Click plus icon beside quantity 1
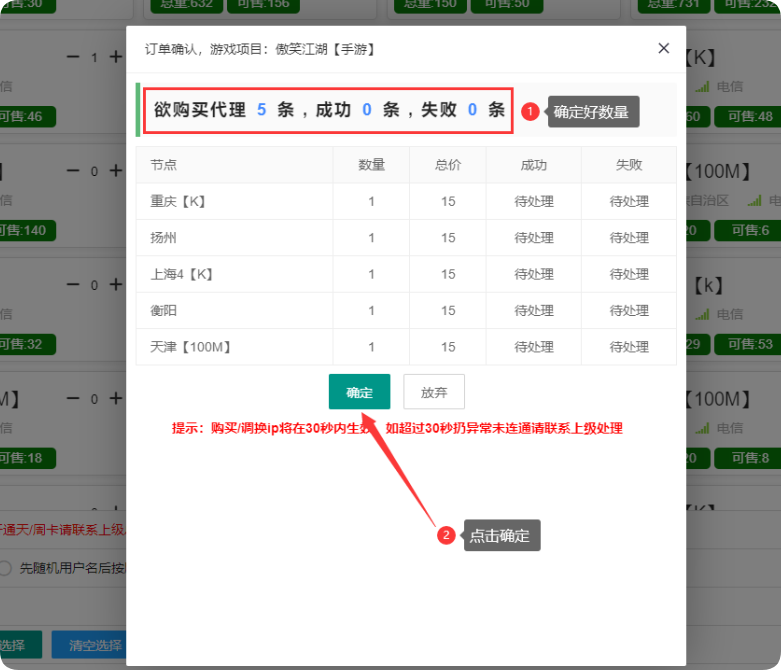 (x=116, y=57)
